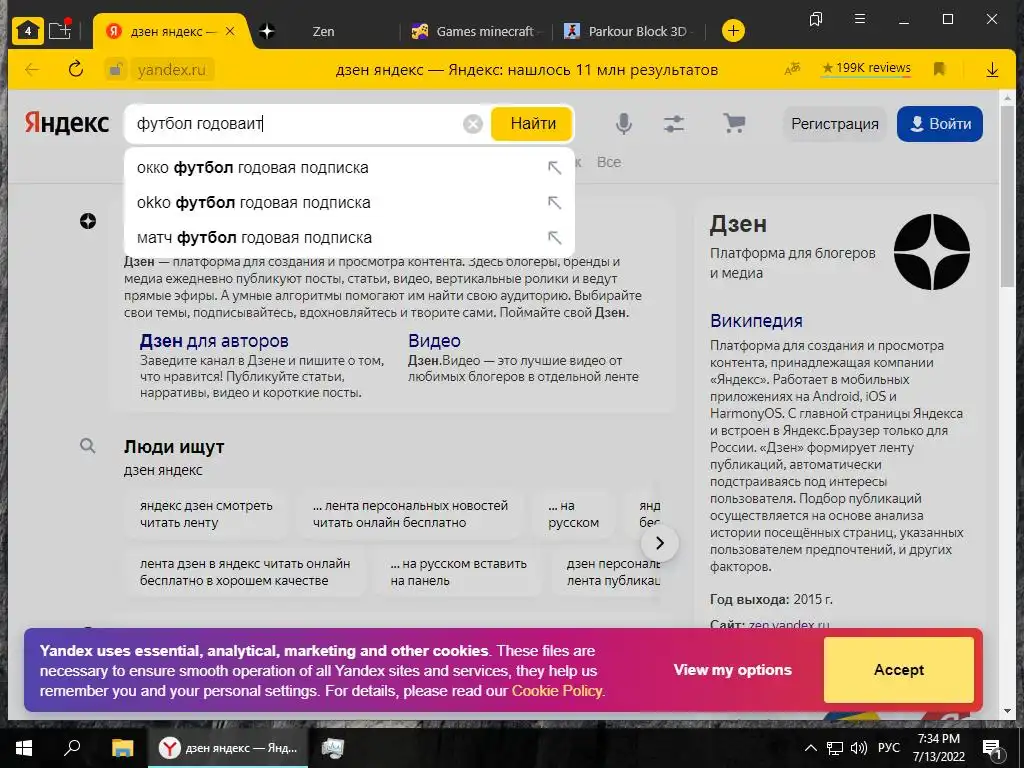Click the Войти sign-in button
Image resolution: width=1024 pixels, height=768 pixels.
pos(940,123)
